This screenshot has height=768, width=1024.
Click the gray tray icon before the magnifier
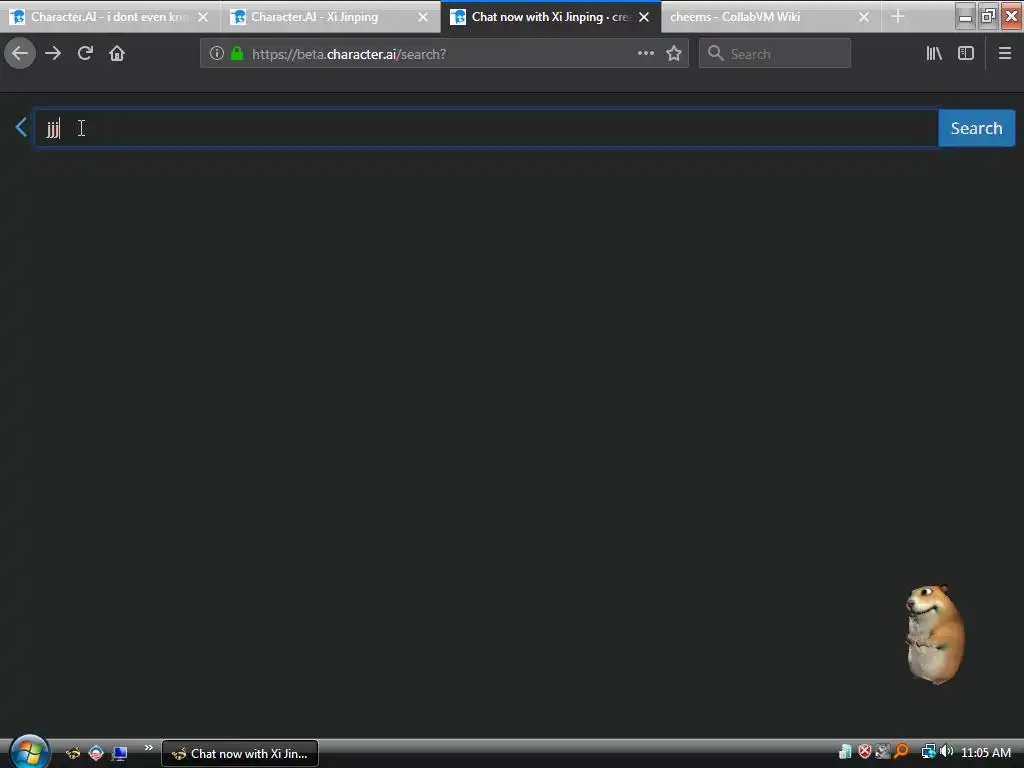click(883, 752)
